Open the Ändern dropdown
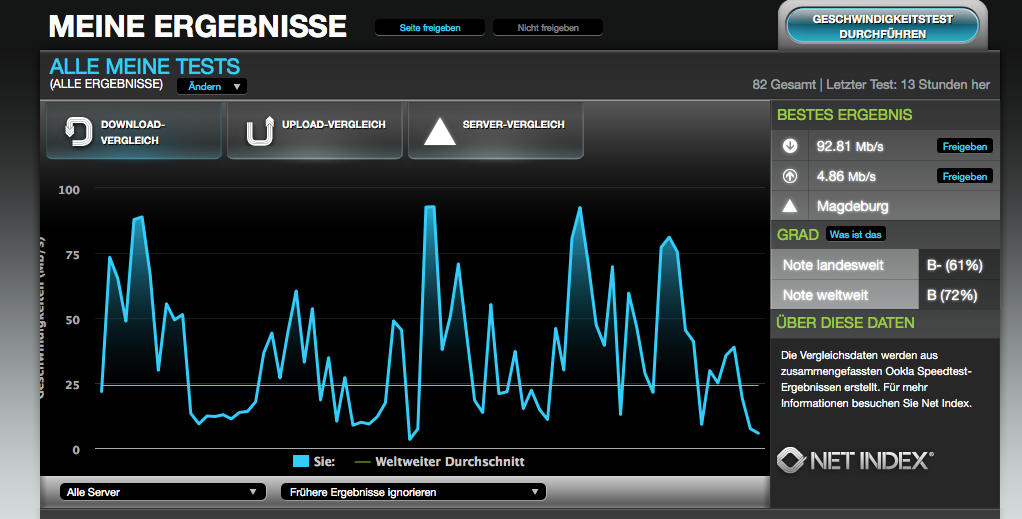Screen dimensions: 1022x519 (x=211, y=87)
